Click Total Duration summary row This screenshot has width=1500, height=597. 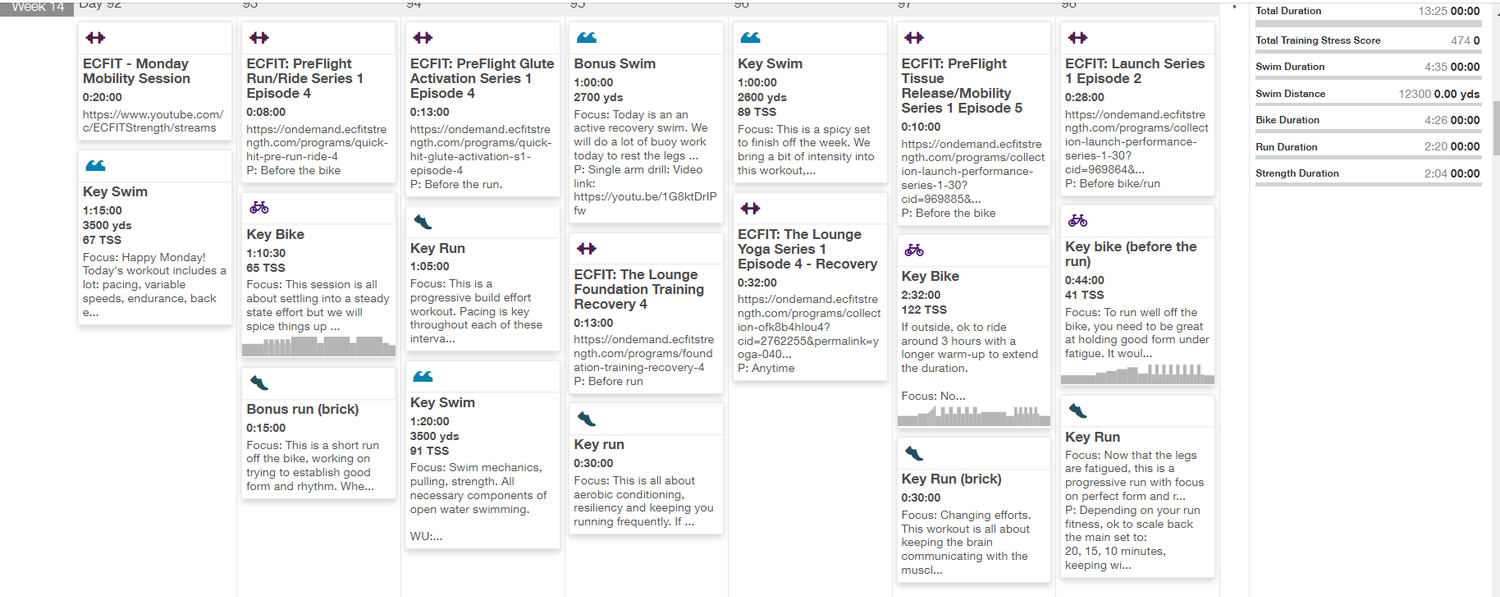1368,15
